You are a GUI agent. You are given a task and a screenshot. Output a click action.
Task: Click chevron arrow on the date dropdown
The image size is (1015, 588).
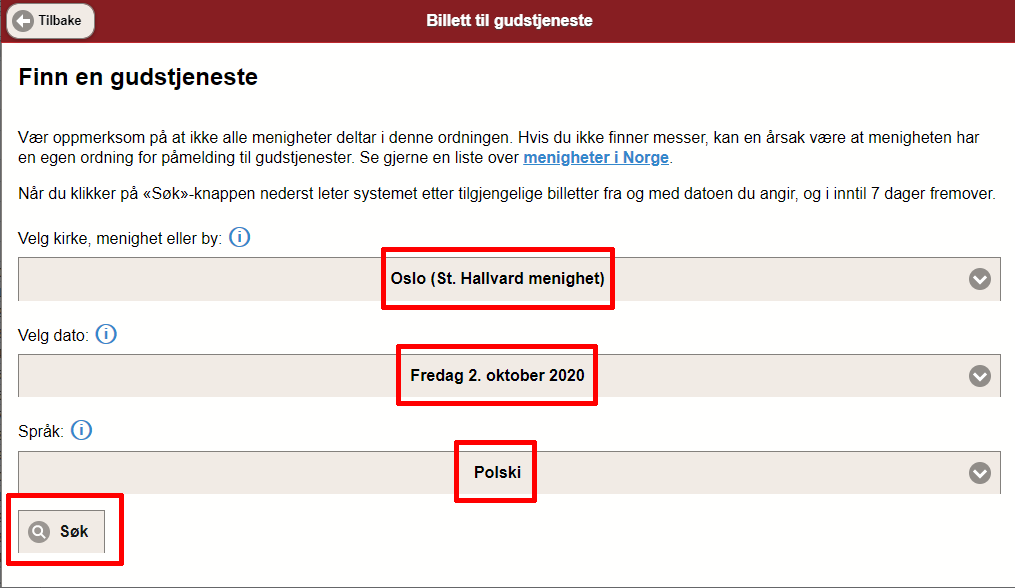tap(979, 376)
